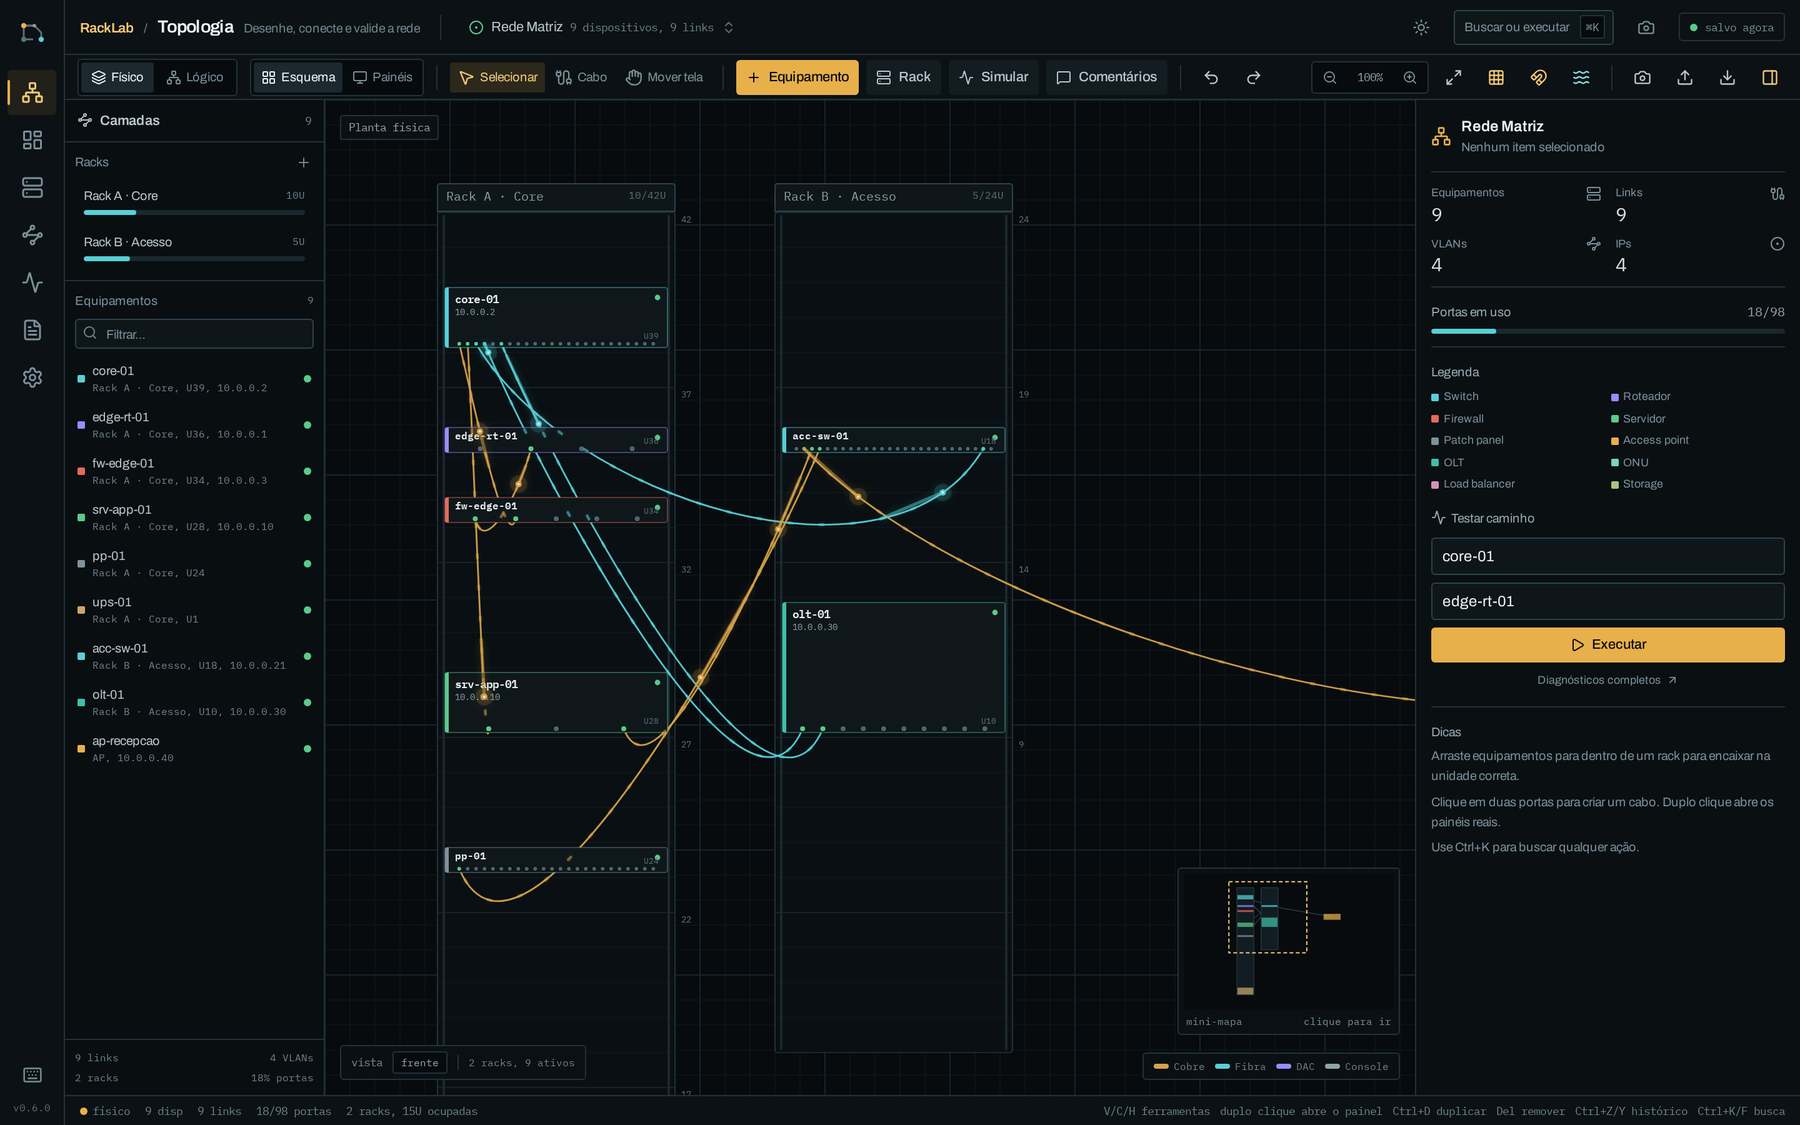Toggle the grid overlay icon
1800x1125 pixels.
click(x=1496, y=77)
